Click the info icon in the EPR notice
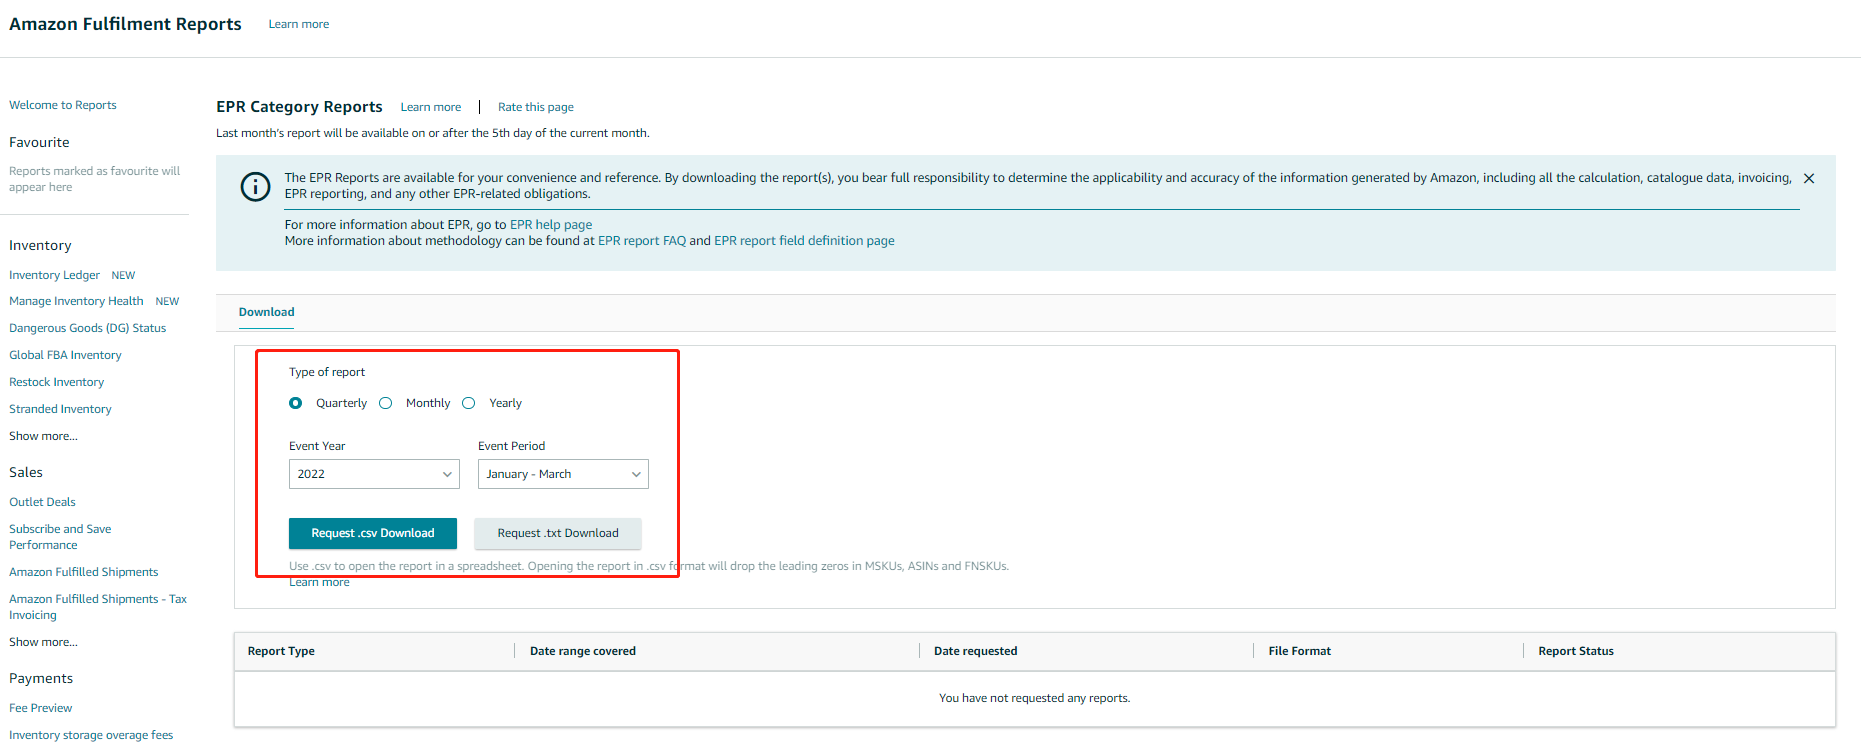The height and width of the screenshot is (744, 1861). [256, 187]
